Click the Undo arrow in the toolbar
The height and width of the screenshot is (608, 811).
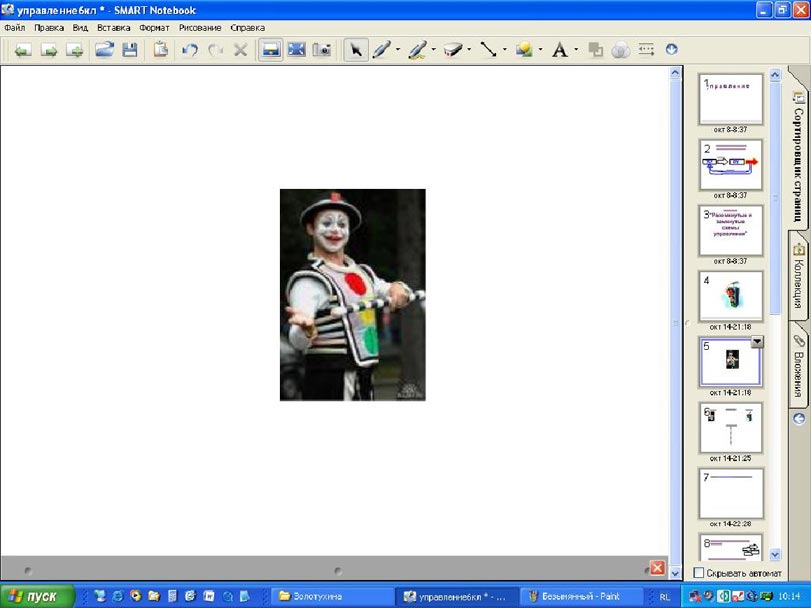(190, 50)
